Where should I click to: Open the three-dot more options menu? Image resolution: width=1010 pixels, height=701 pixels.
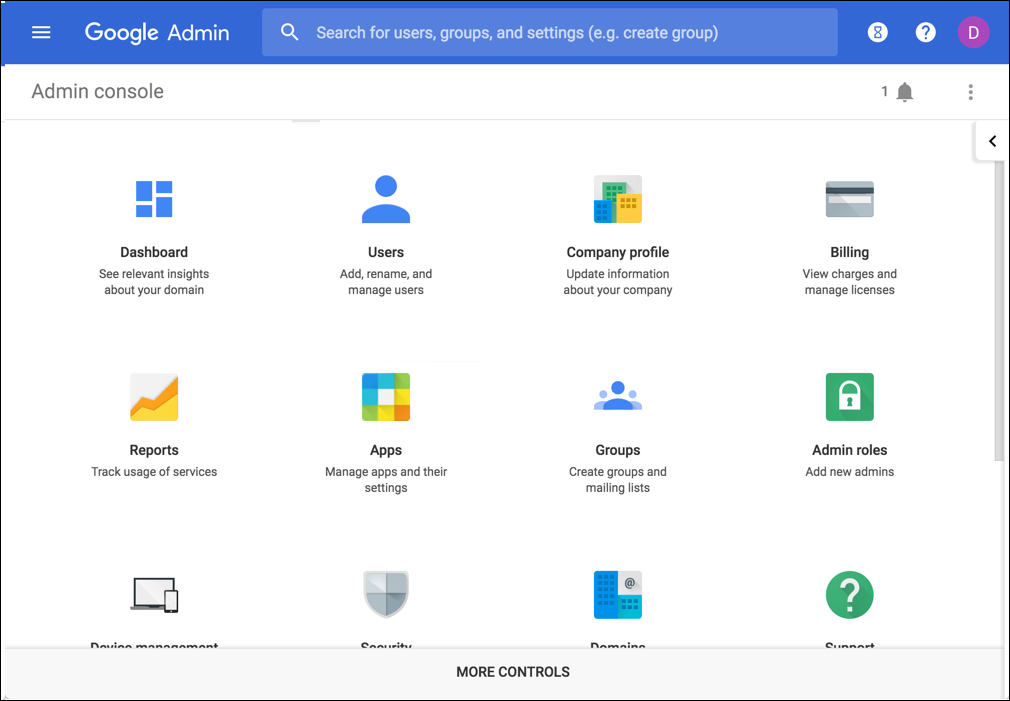click(x=970, y=92)
